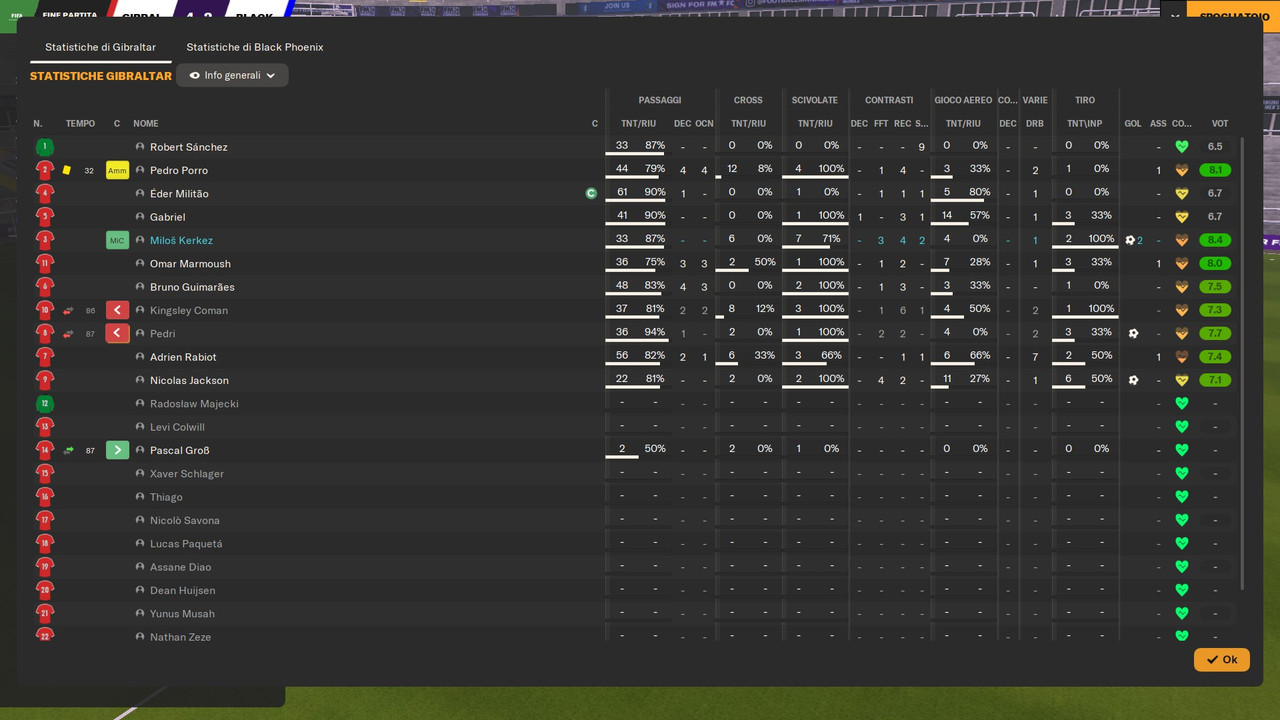Open Lucas Paquetá's player name
The height and width of the screenshot is (720, 1280).
click(x=186, y=544)
